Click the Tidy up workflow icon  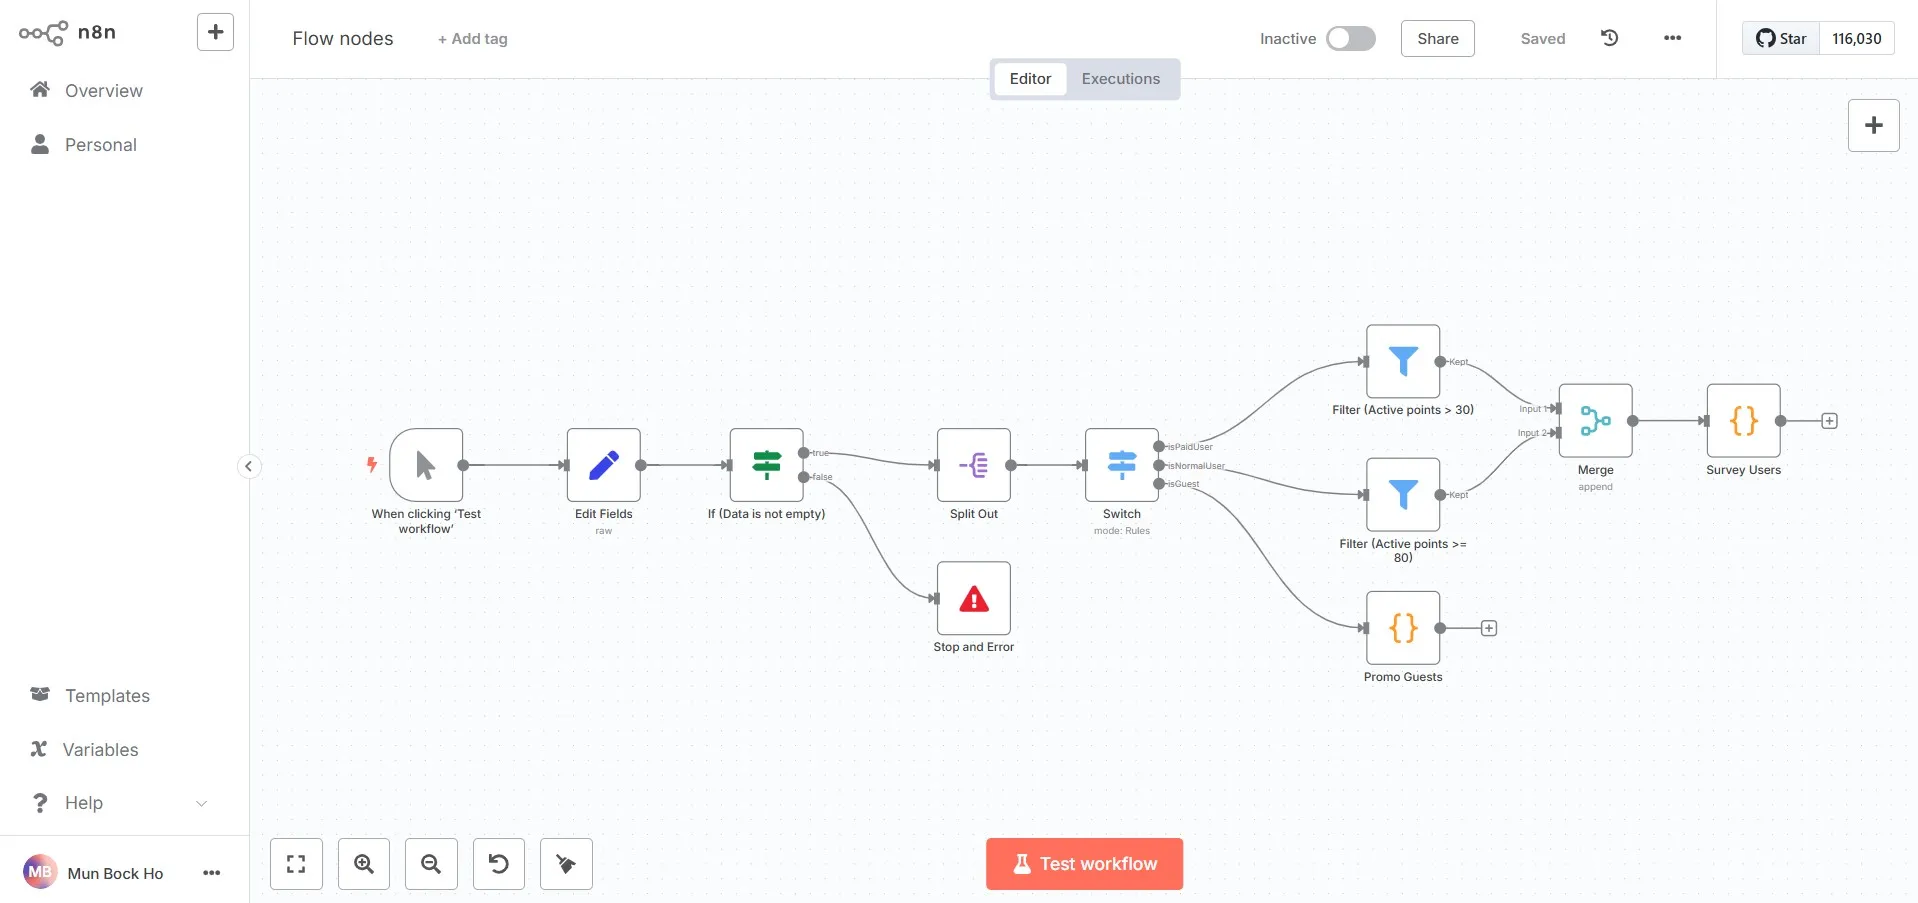(x=566, y=864)
